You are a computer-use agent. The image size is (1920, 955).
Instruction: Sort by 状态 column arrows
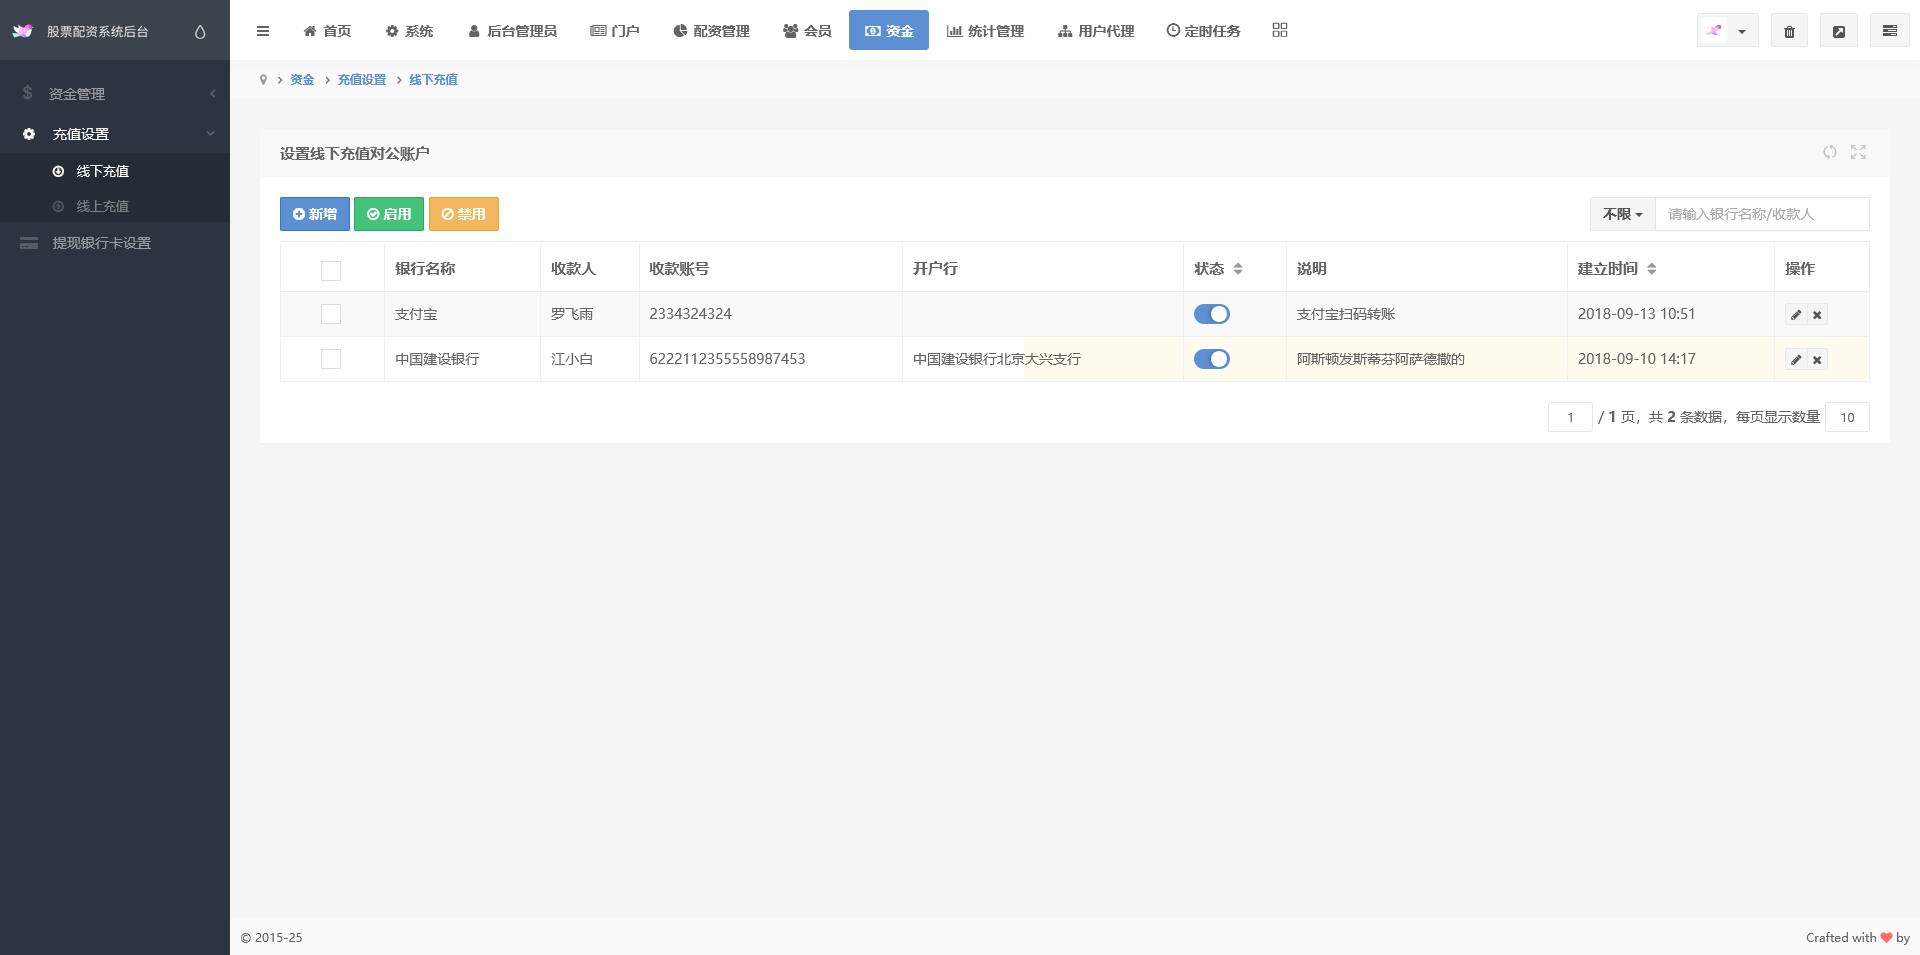click(1238, 269)
